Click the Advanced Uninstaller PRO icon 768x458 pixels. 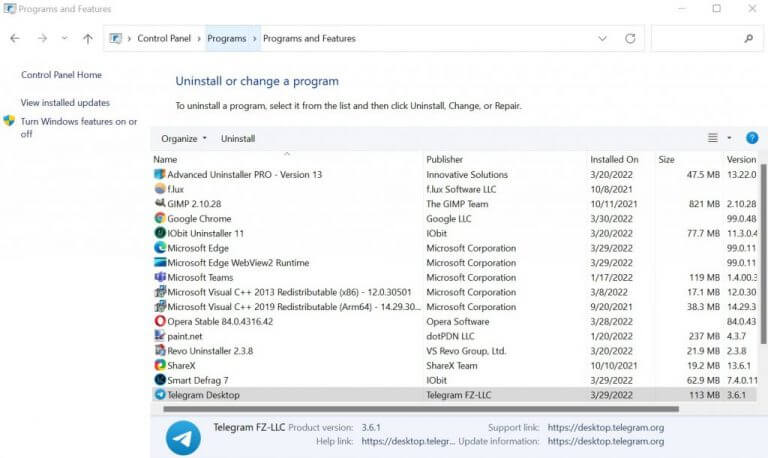(x=160, y=174)
